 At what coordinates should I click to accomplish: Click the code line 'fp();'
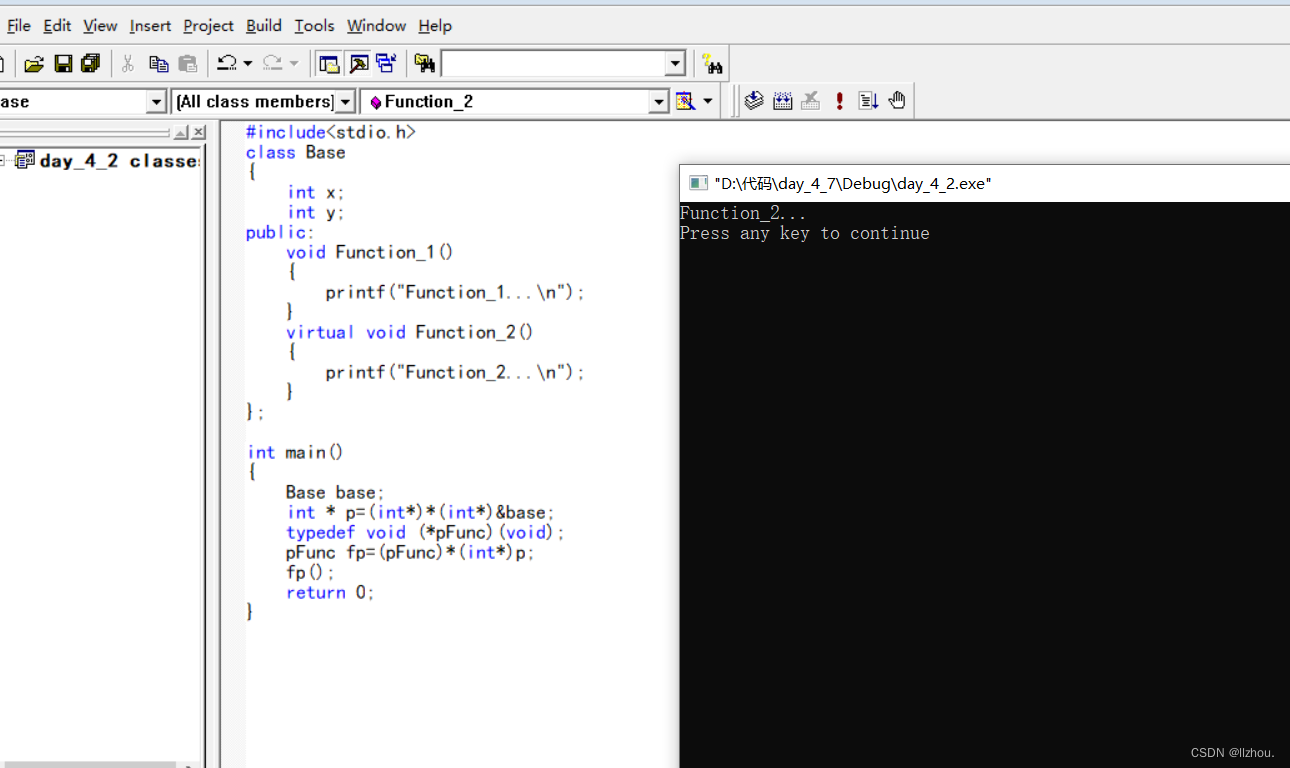[310, 572]
